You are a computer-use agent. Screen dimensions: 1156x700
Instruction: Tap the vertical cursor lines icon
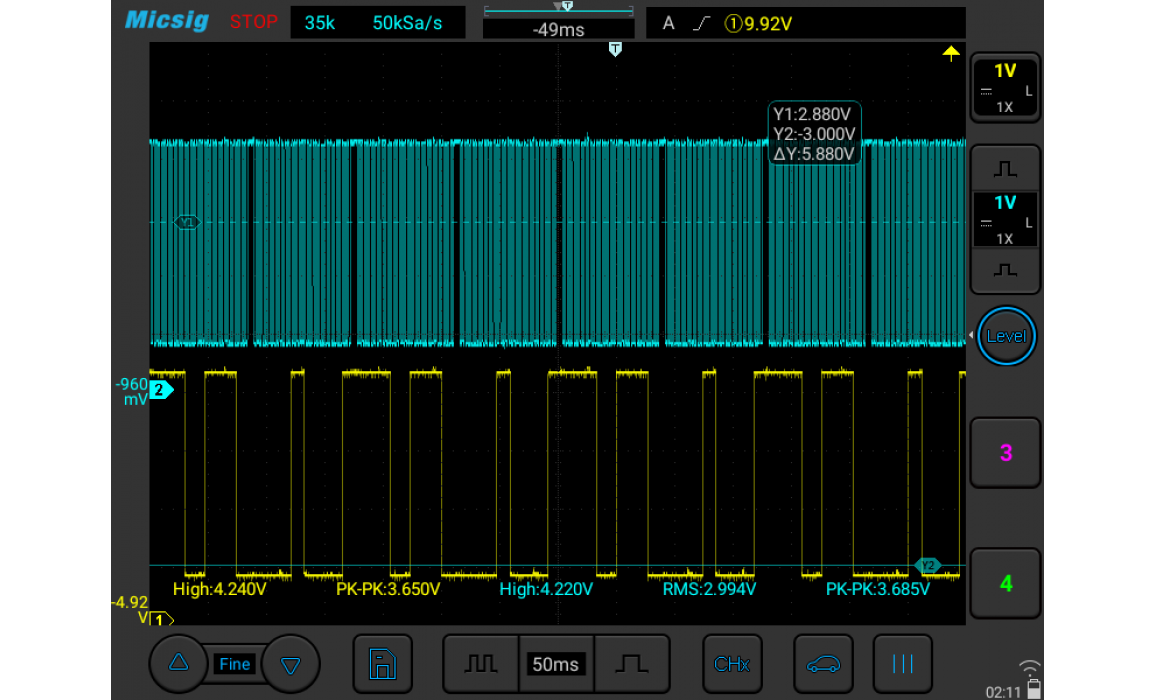coord(902,664)
